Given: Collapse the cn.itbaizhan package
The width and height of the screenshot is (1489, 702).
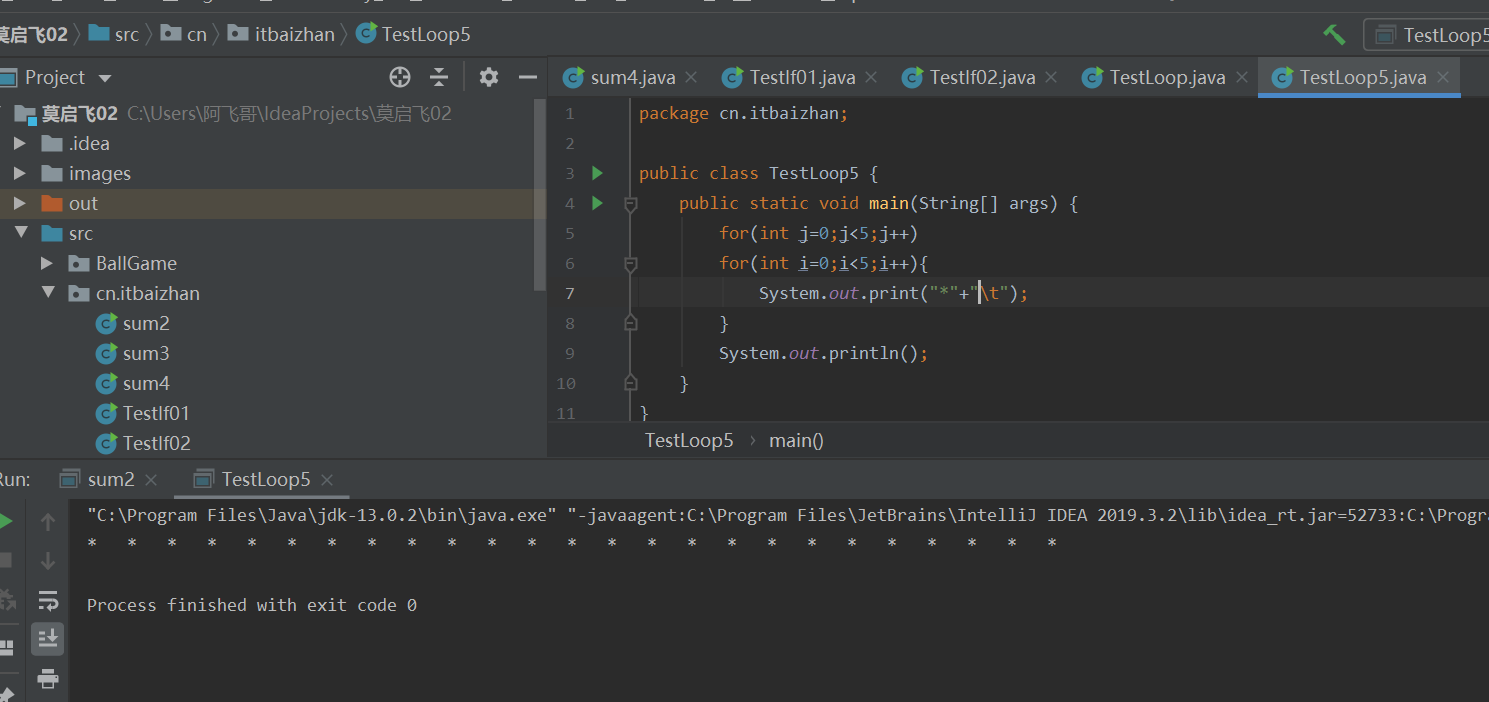Looking at the screenshot, I should coord(47,293).
